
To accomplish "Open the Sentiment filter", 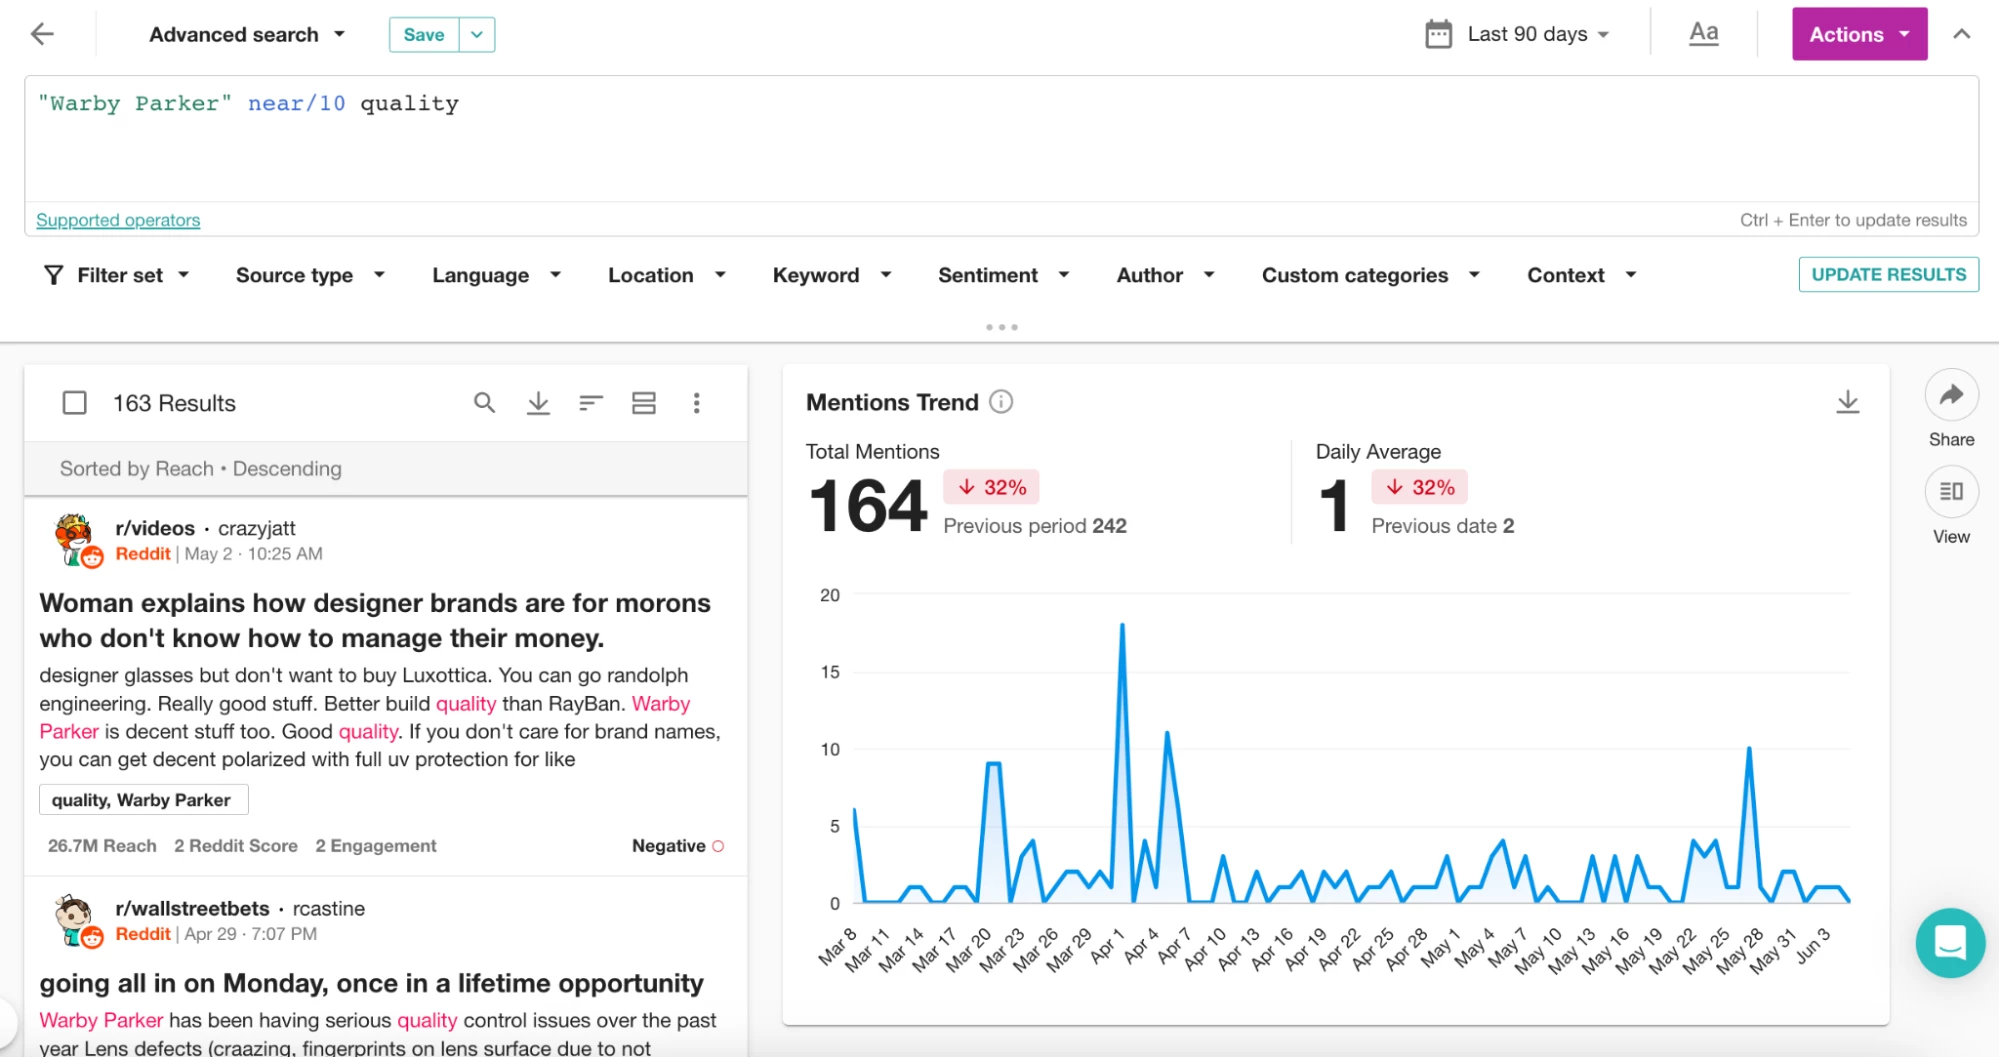I will [1003, 275].
